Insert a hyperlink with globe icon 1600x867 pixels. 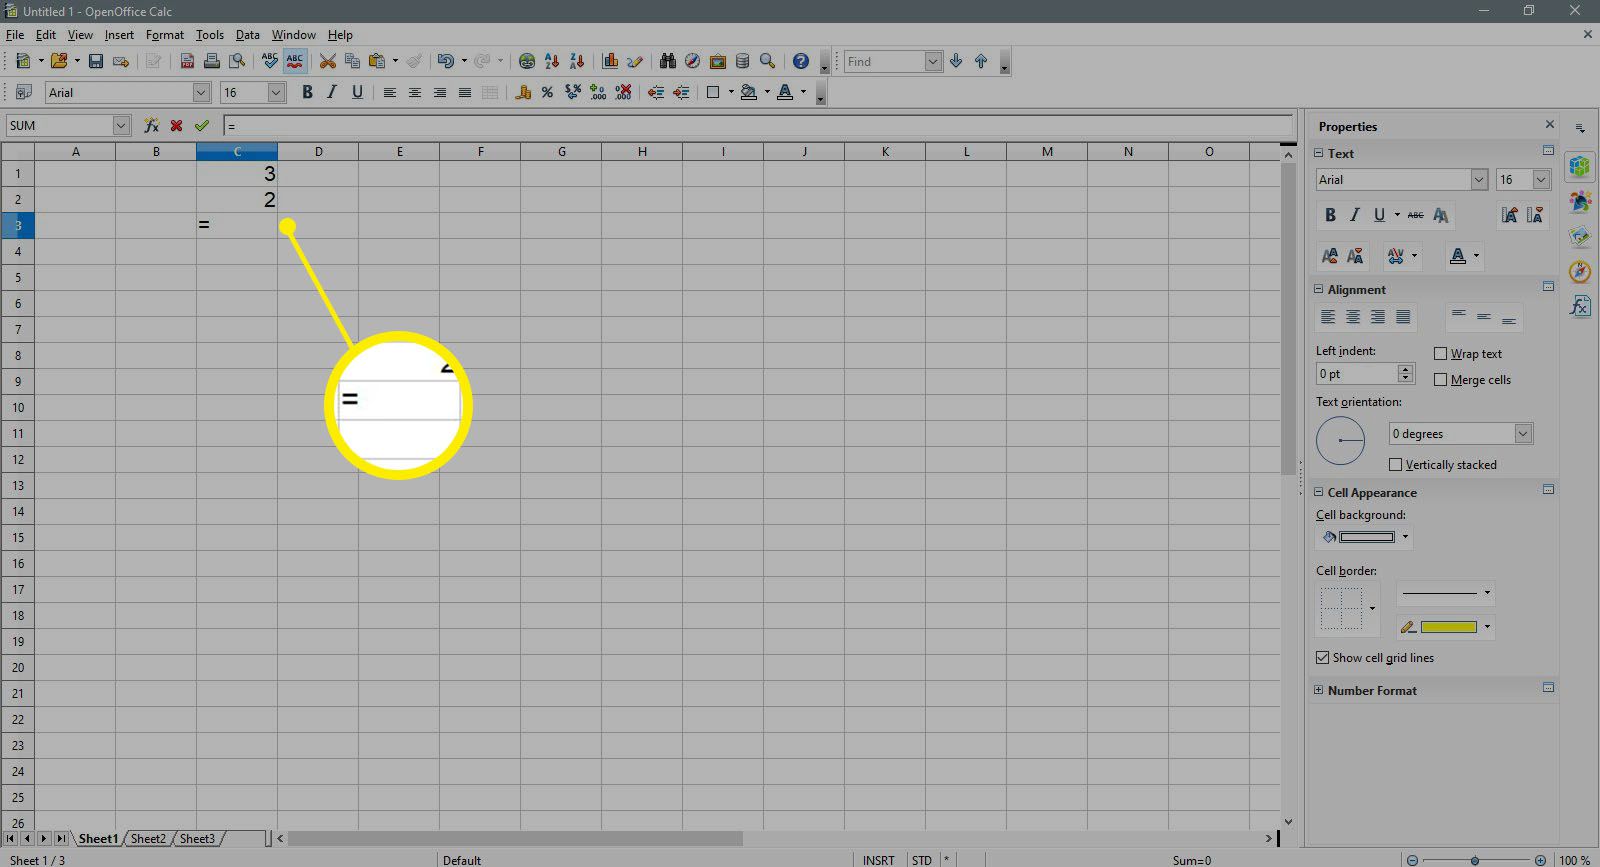[527, 61]
